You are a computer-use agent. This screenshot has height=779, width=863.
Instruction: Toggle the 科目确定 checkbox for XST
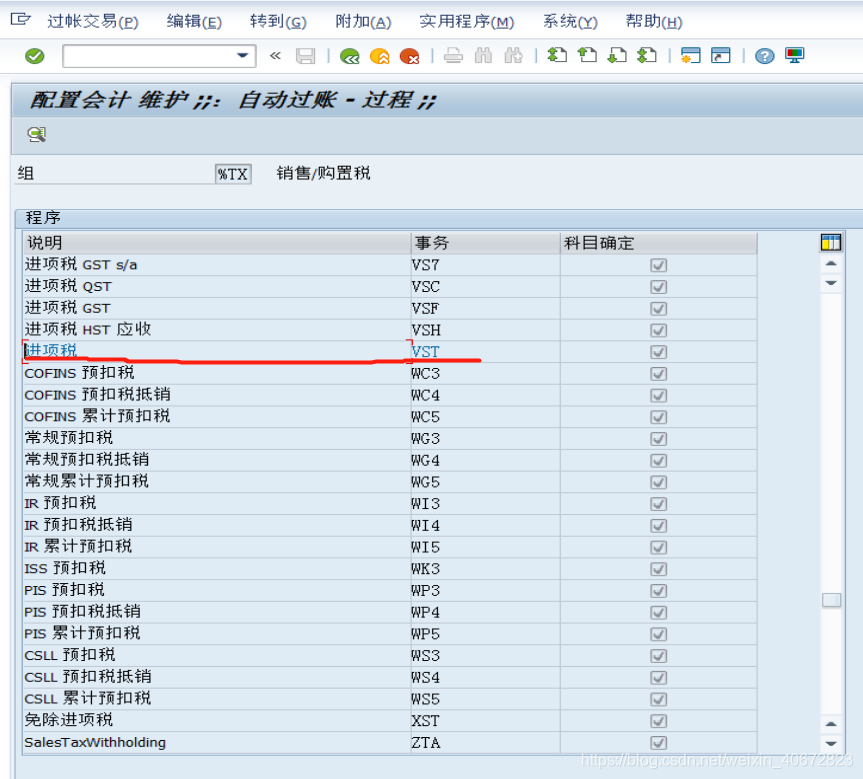pos(658,721)
